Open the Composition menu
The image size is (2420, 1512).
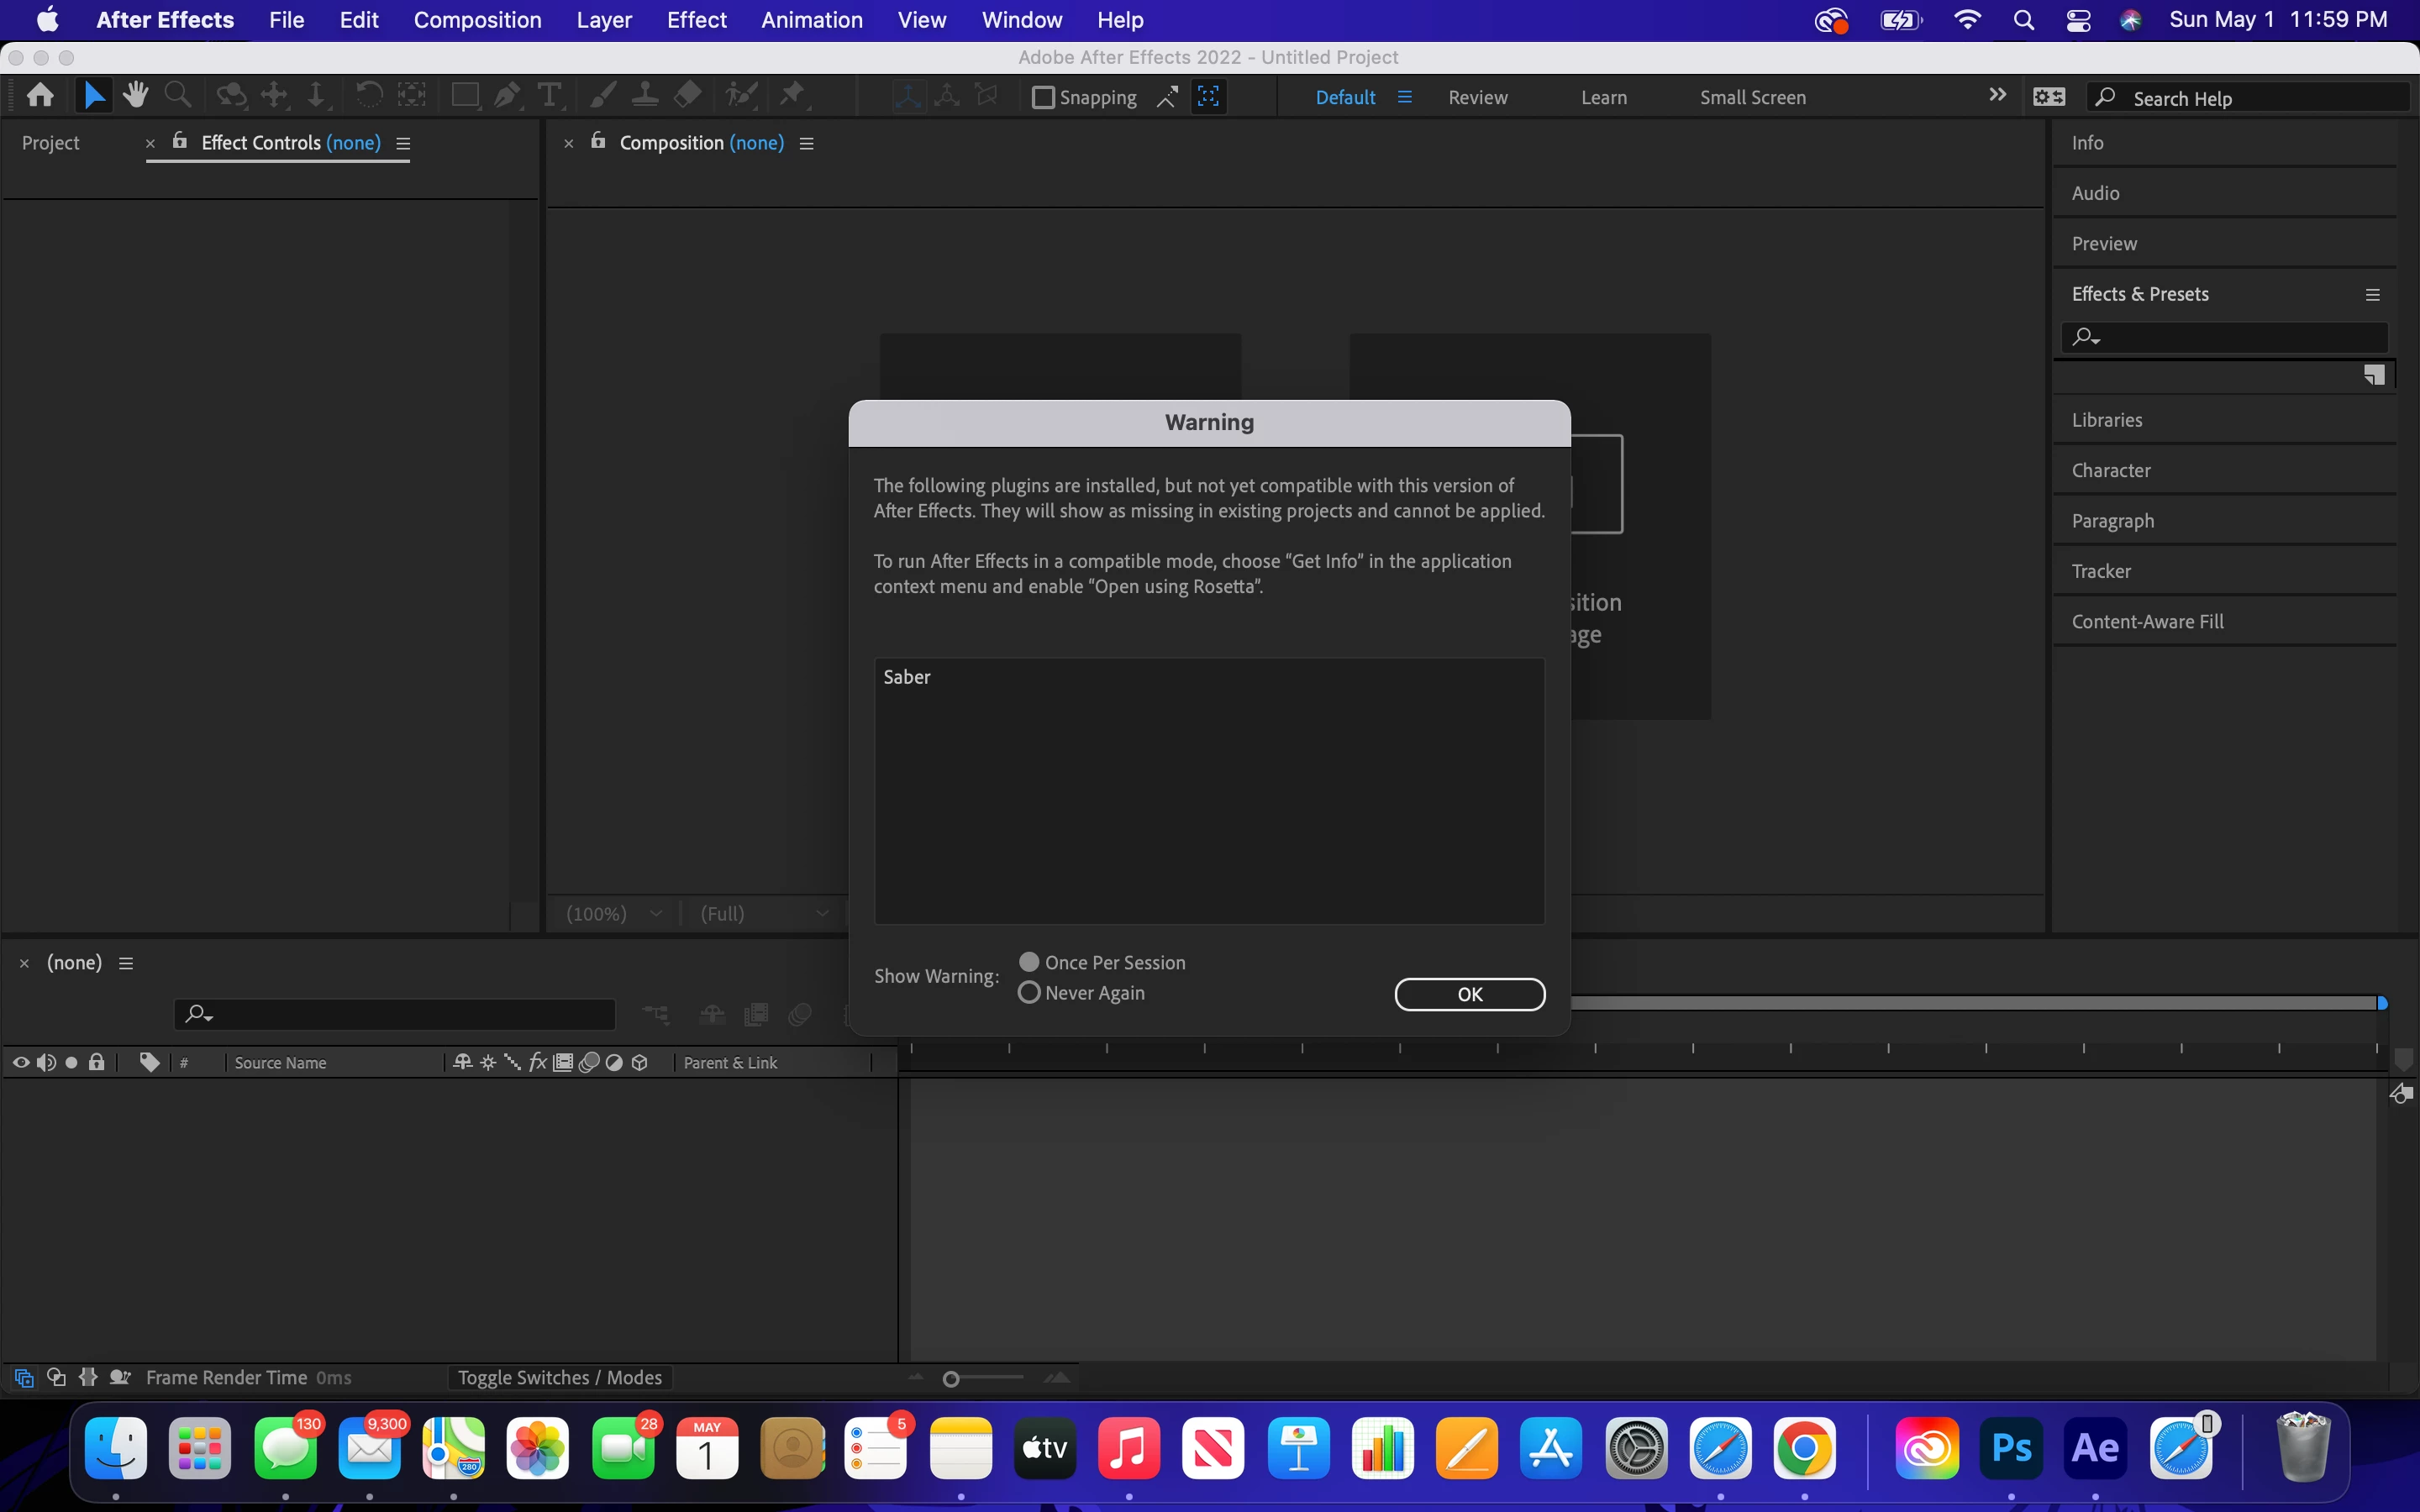[x=477, y=20]
